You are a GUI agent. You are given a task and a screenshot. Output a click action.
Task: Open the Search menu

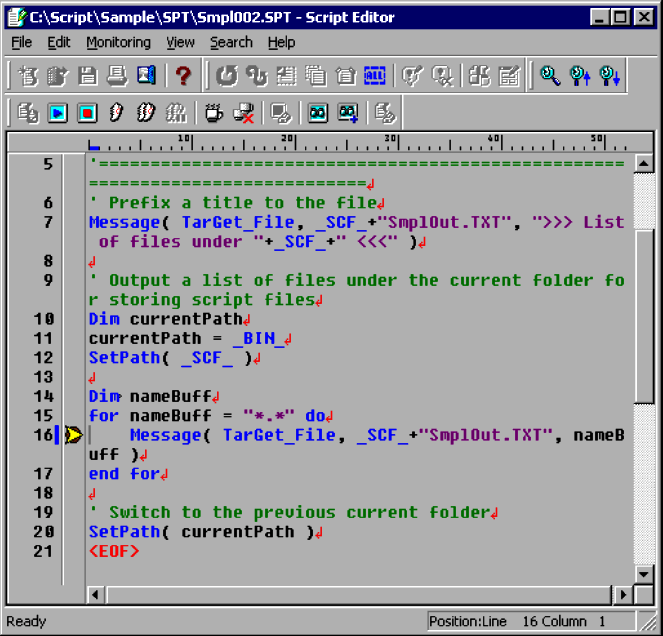[231, 42]
